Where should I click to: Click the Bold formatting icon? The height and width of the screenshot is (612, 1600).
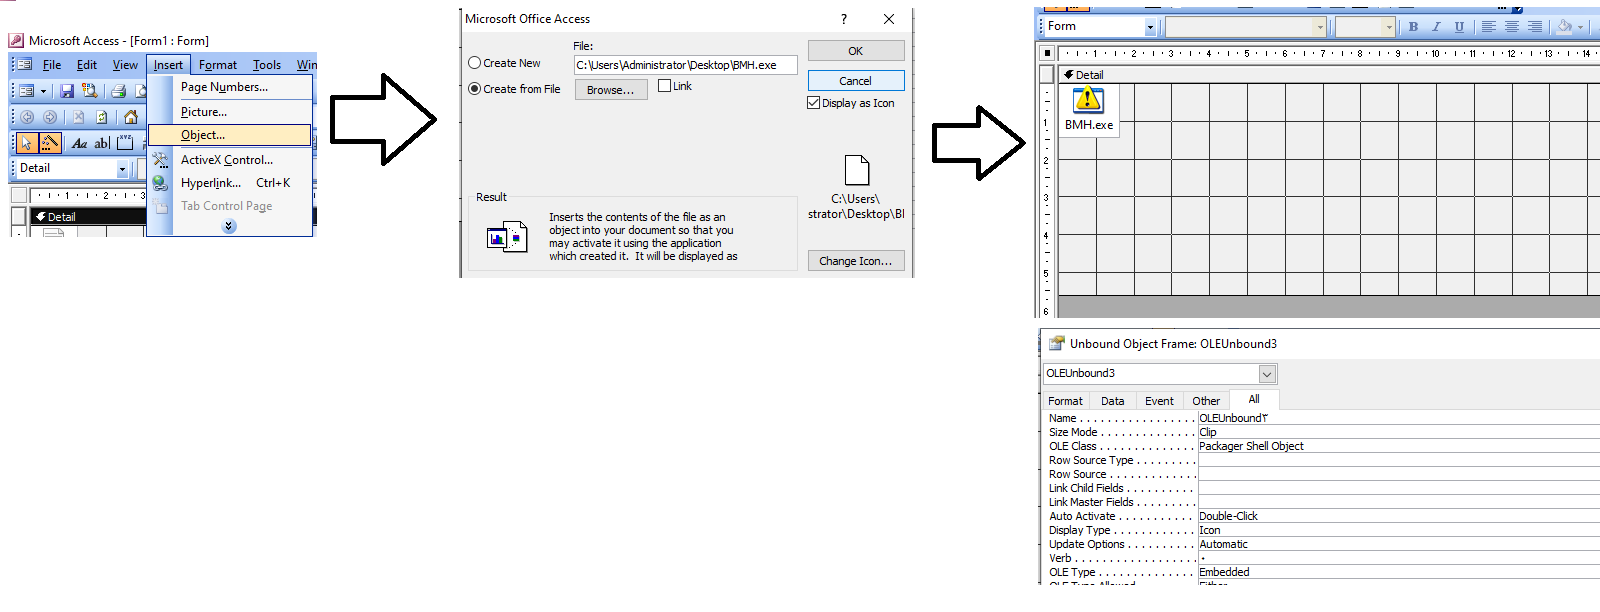click(1413, 27)
